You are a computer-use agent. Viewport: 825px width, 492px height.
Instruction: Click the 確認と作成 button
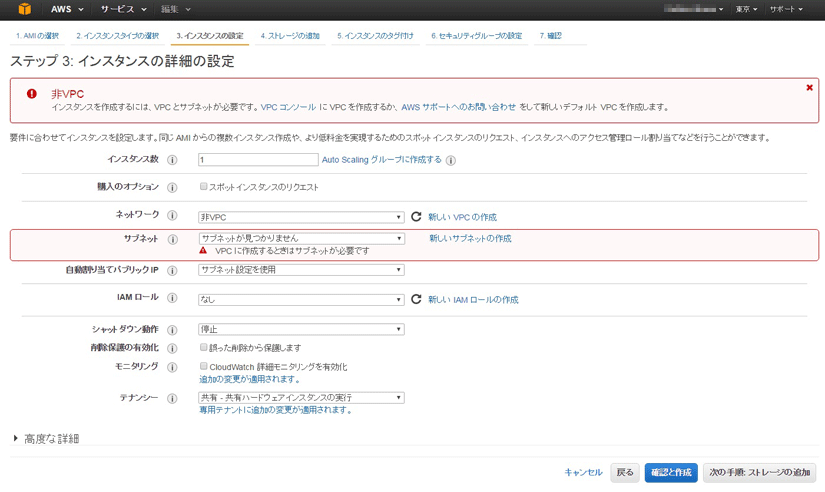pos(669,472)
